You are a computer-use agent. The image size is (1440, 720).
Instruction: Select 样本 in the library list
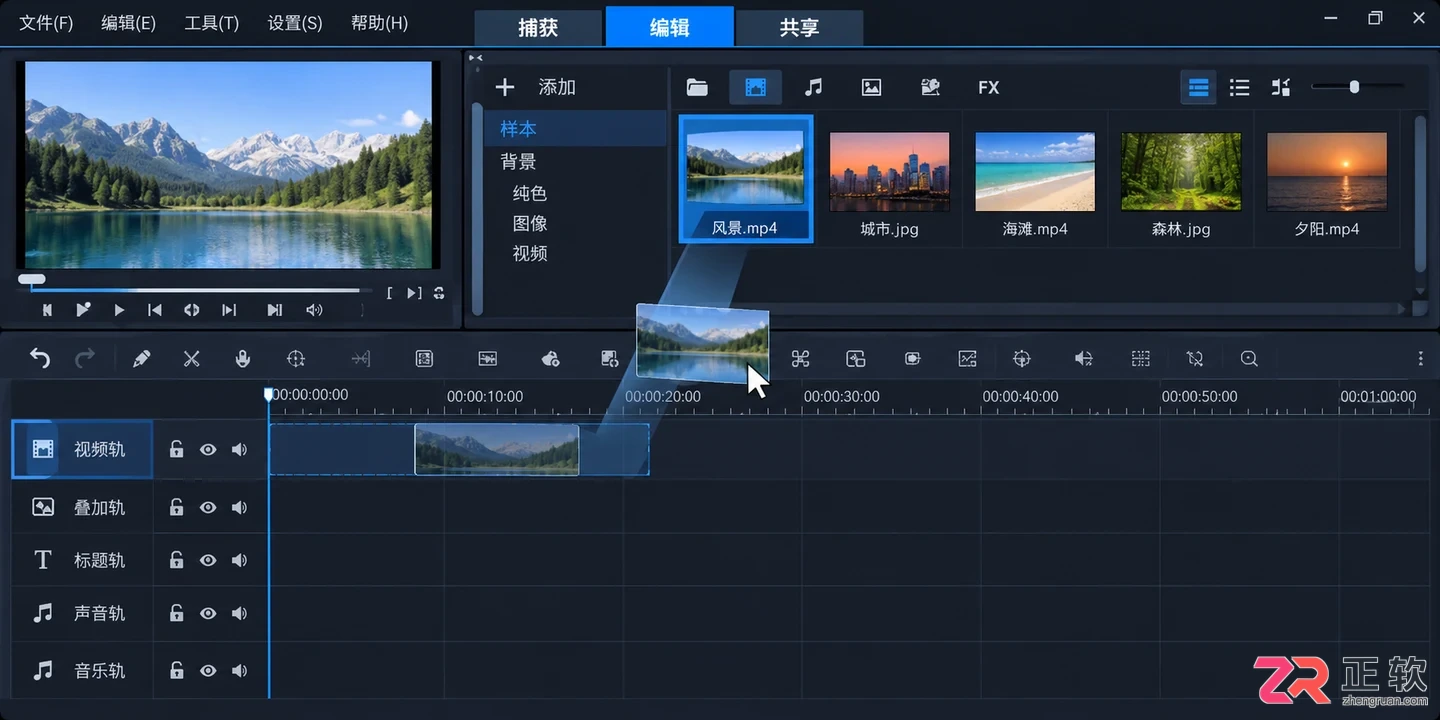pyautogui.click(x=574, y=129)
